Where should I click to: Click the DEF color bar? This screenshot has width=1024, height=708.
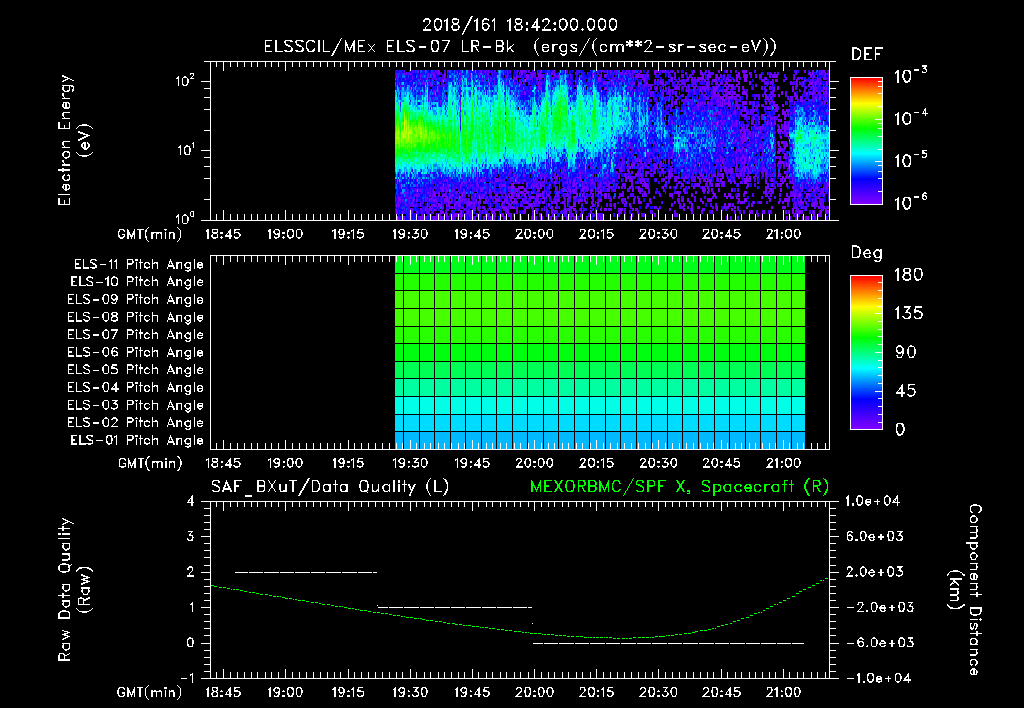[866, 141]
